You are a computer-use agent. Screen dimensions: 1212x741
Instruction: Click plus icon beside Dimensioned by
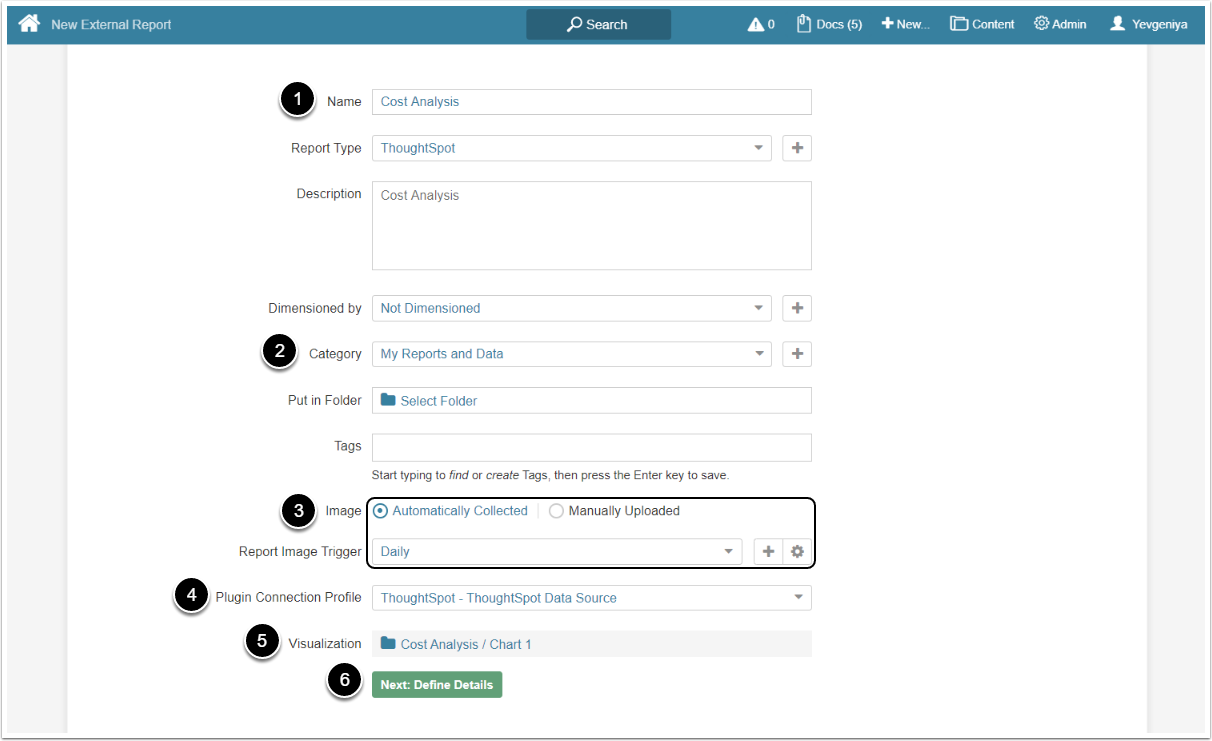click(797, 308)
